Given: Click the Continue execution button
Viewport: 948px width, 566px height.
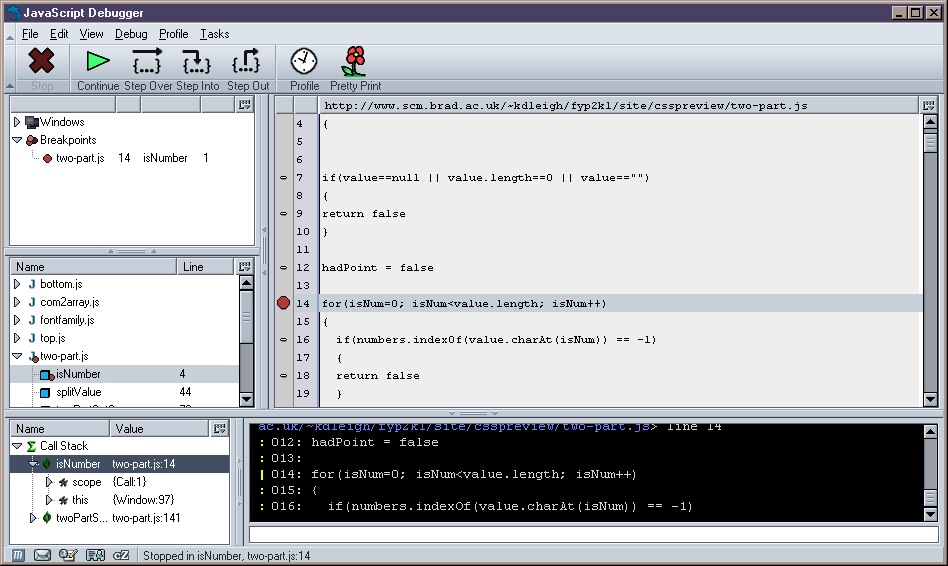Looking at the screenshot, I should point(97,68).
